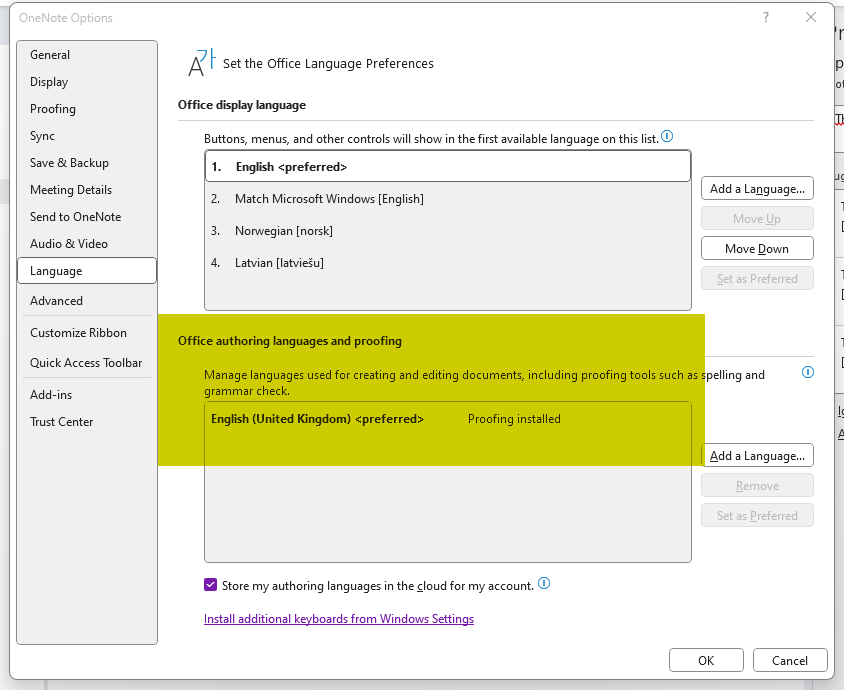Click the Remove authoring language button

pyautogui.click(x=757, y=486)
